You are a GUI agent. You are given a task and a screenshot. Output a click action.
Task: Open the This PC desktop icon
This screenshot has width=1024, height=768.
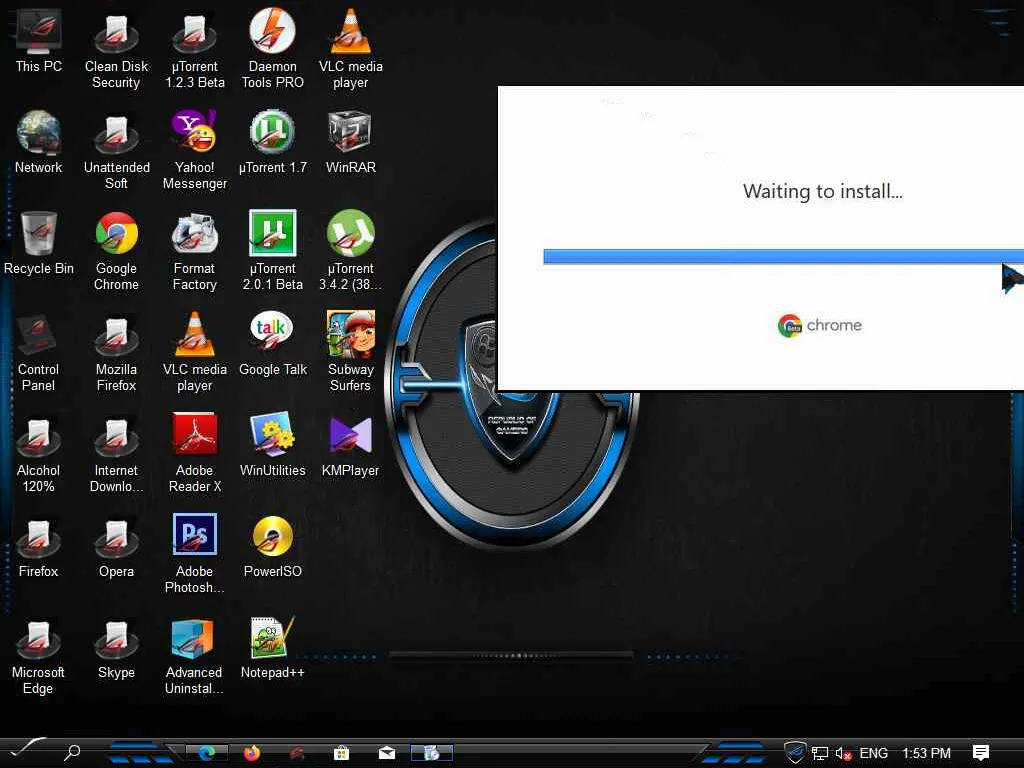point(39,40)
